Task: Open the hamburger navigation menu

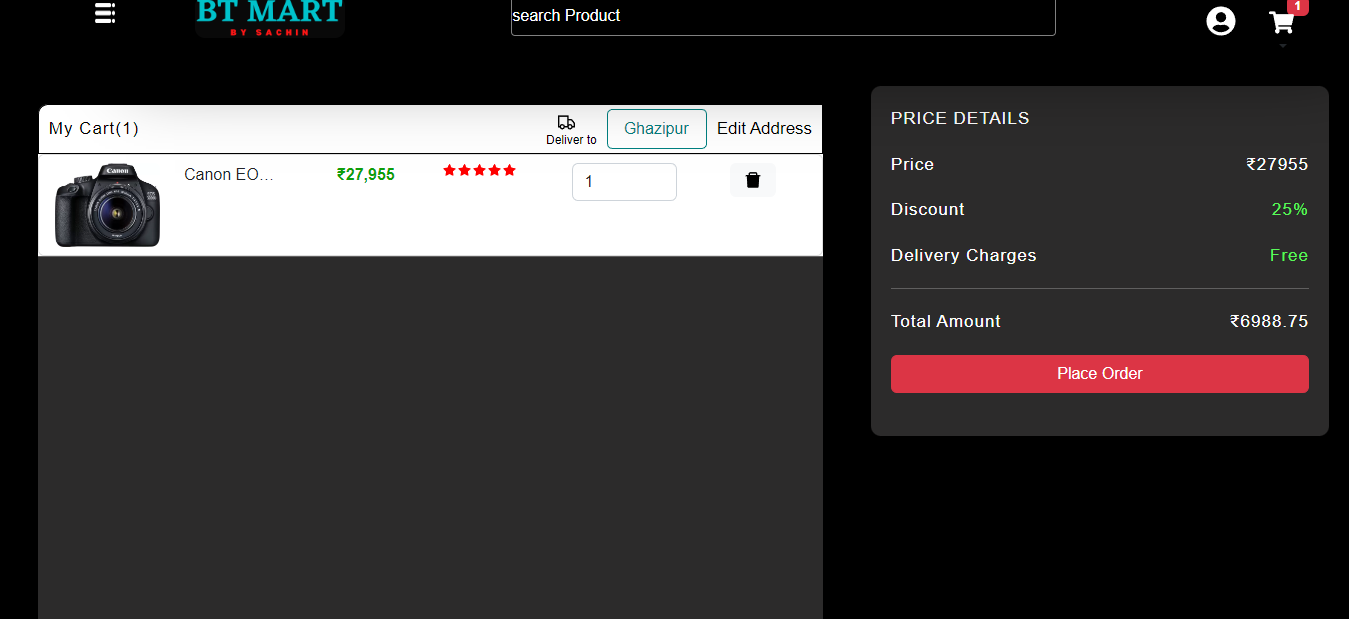Action: pos(104,13)
